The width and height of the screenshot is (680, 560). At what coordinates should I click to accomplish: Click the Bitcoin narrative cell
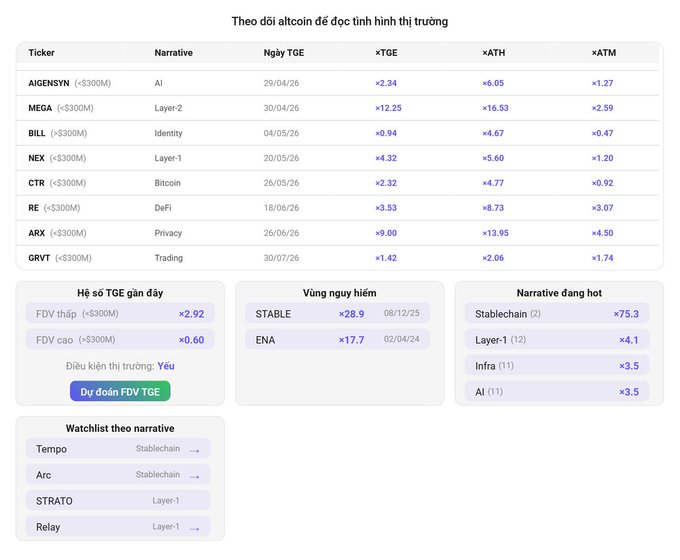(167, 183)
